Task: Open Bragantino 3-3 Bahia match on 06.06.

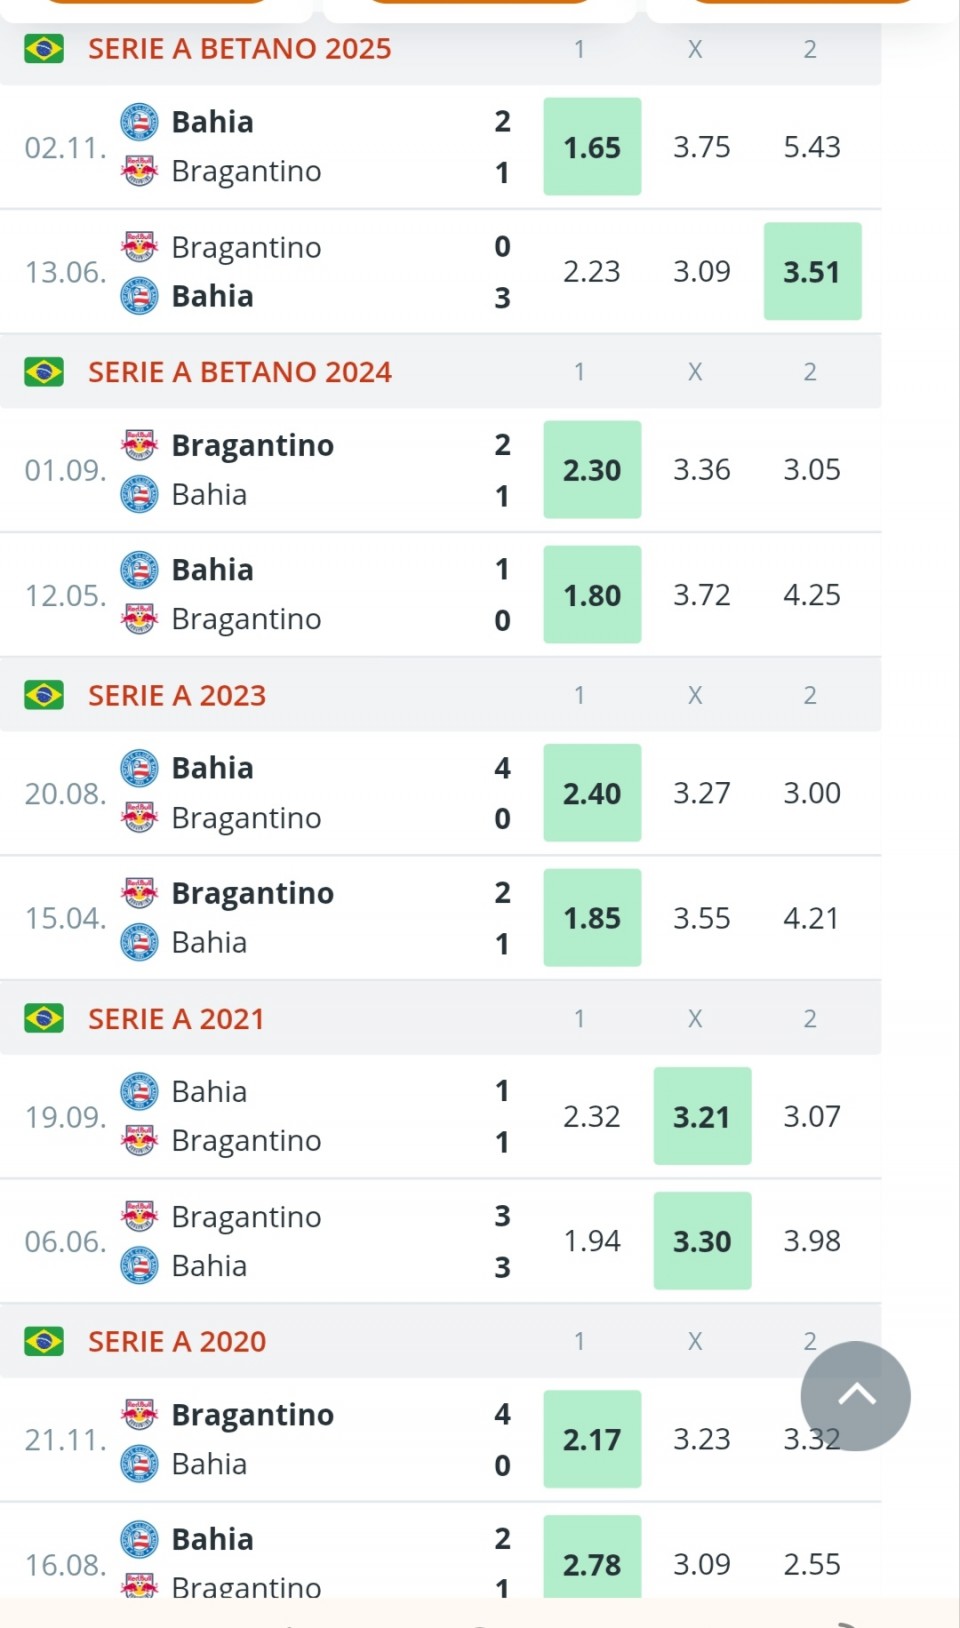Action: click(x=300, y=1241)
